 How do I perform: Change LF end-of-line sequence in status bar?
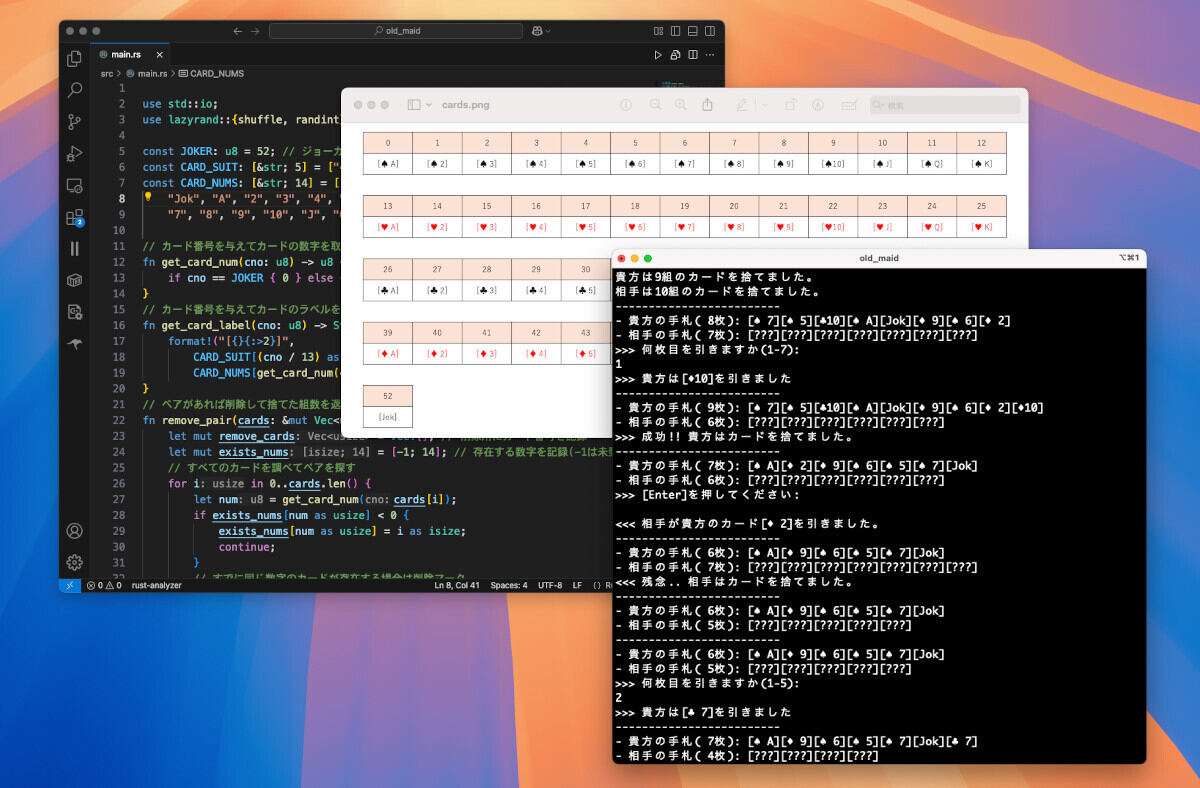[x=577, y=585]
